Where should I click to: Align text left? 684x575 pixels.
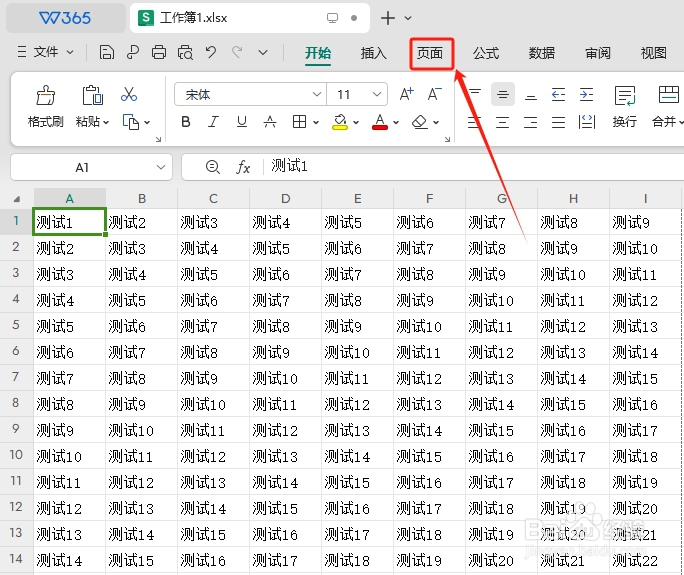pyautogui.click(x=475, y=122)
